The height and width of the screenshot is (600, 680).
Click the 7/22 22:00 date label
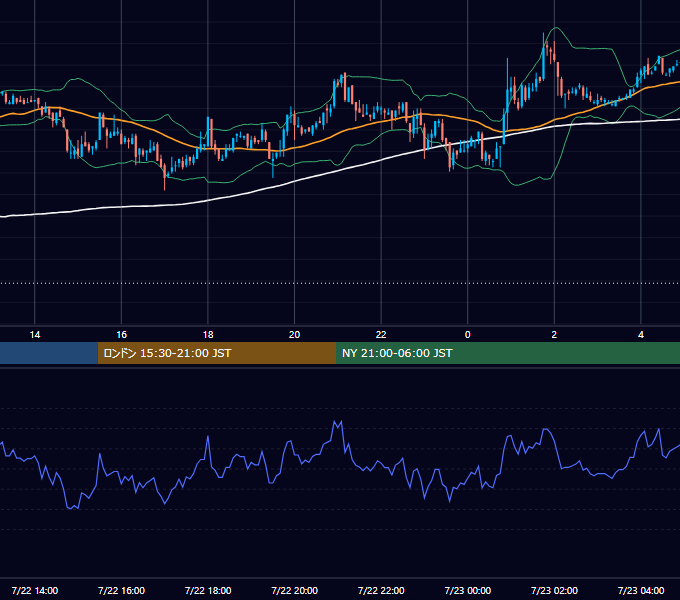381,590
